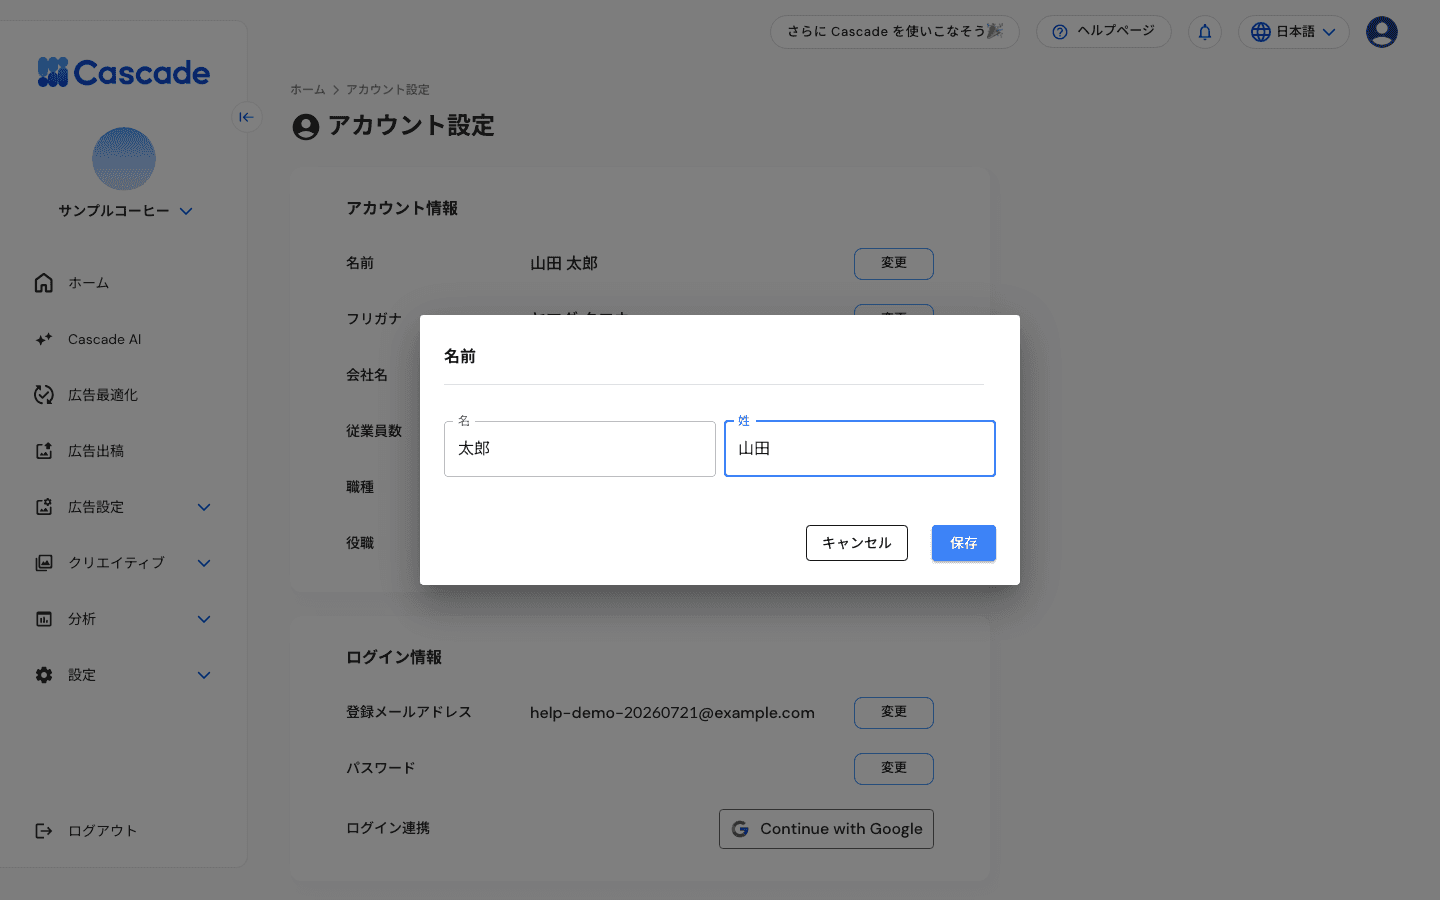Click the 広告設定 icon

point(44,507)
